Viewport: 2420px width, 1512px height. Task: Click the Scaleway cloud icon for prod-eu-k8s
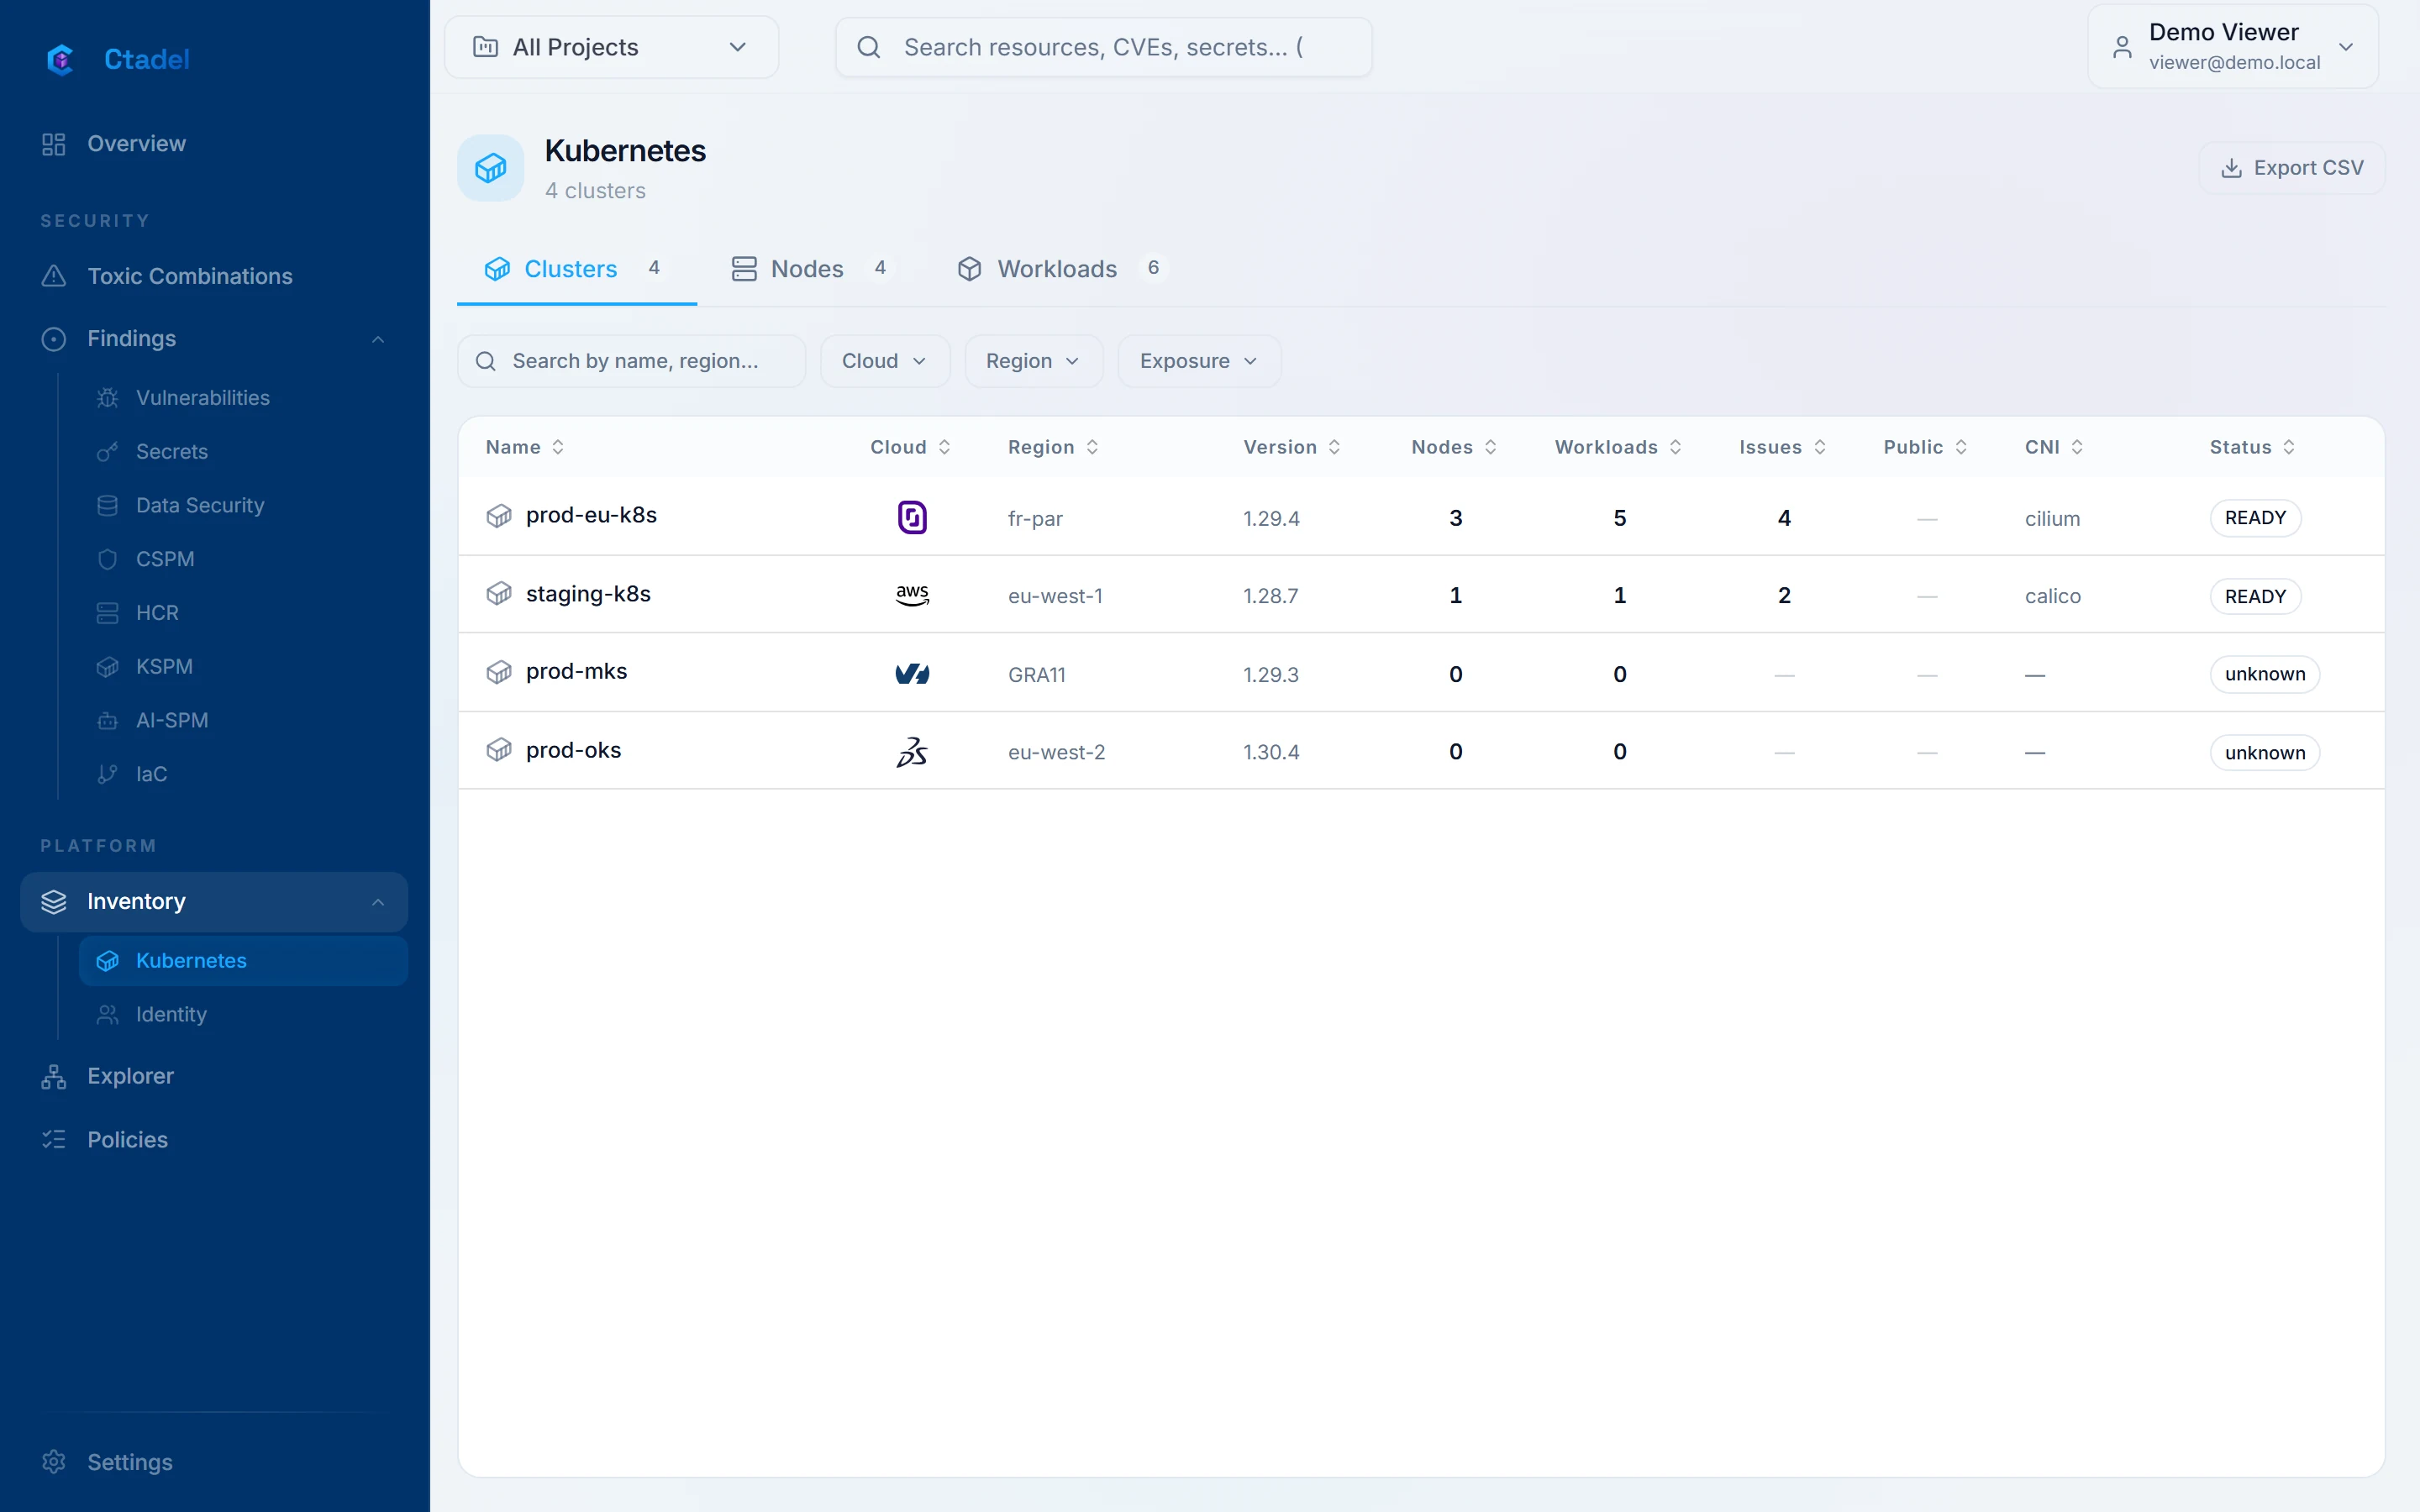click(912, 517)
